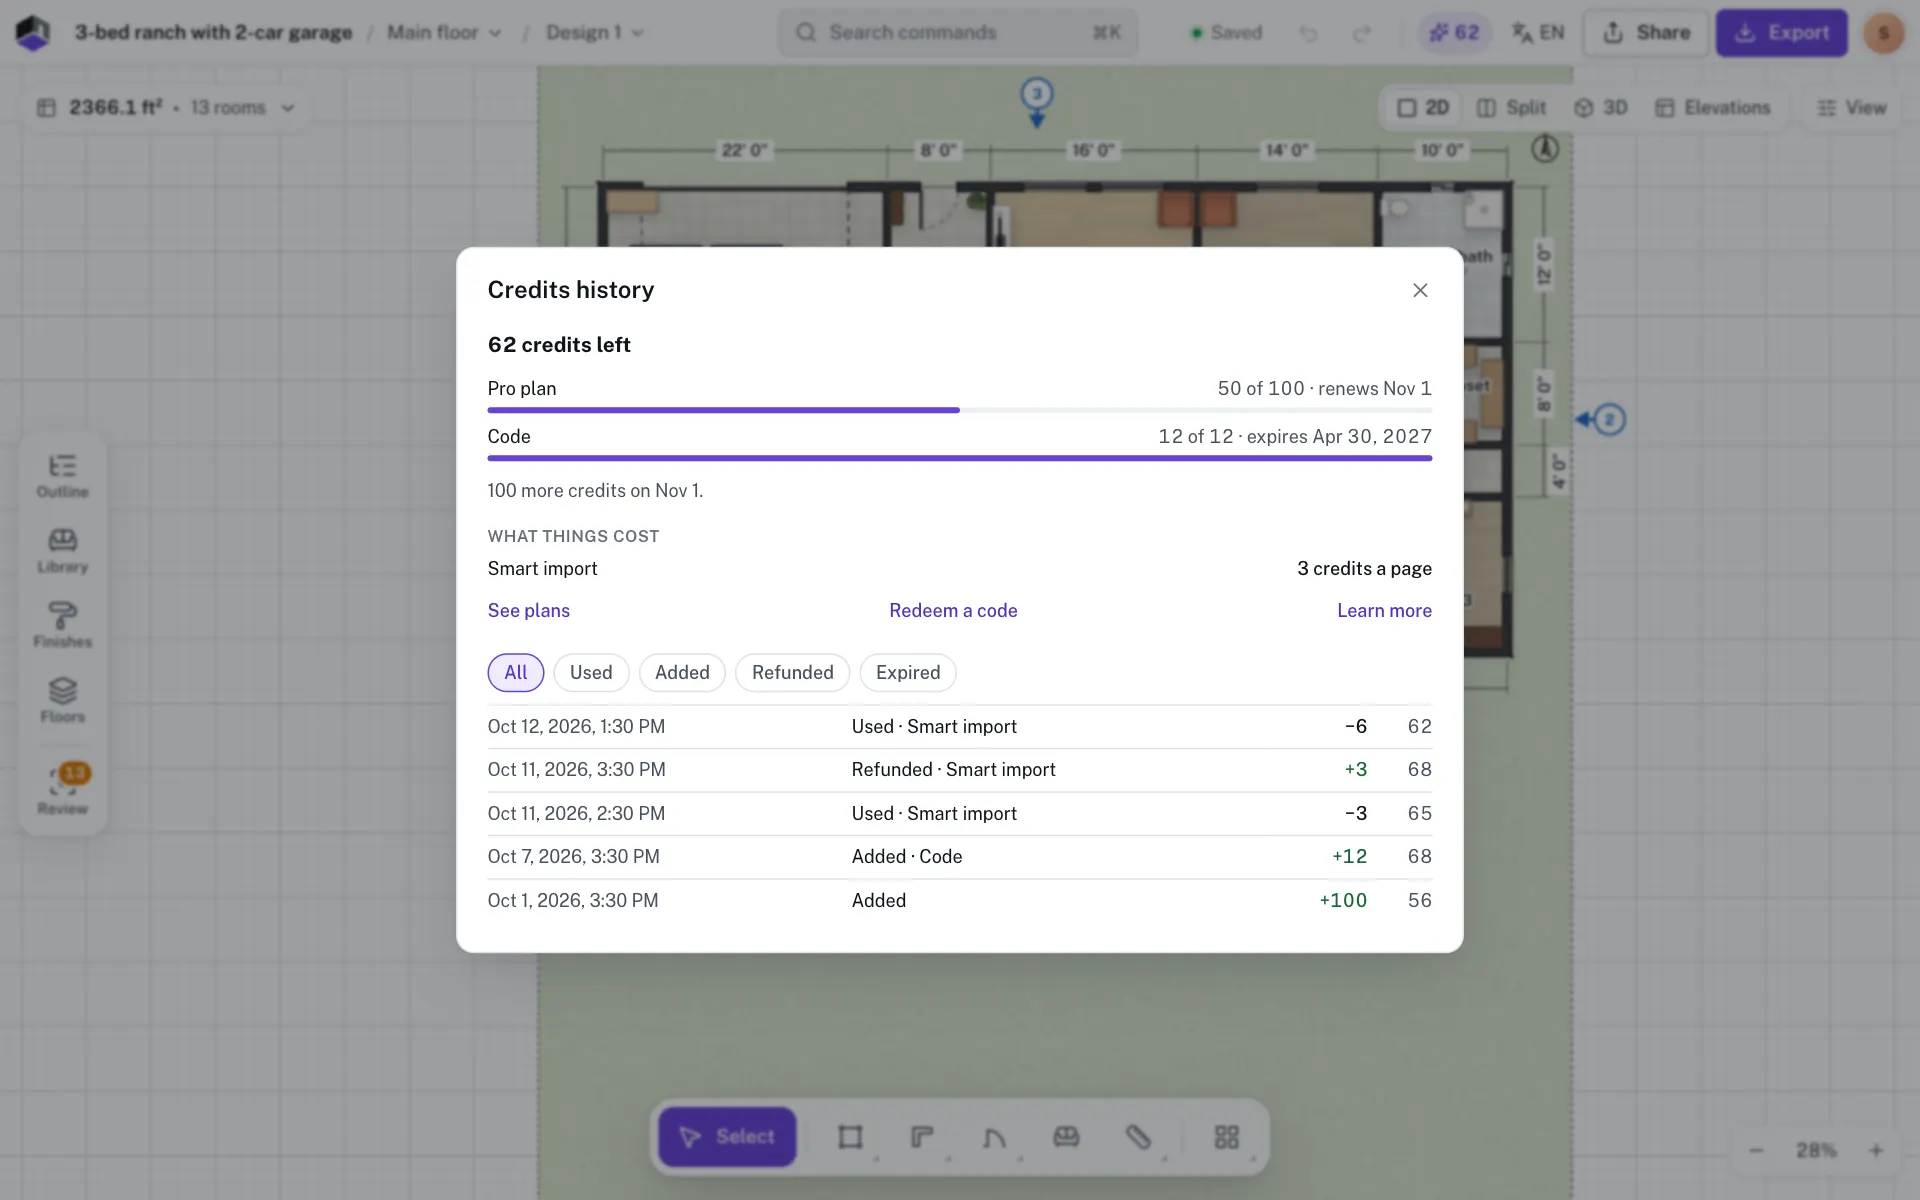1920x1200 pixels.
Task: Open the Finishes paint roller icon
Action: pos(62,626)
